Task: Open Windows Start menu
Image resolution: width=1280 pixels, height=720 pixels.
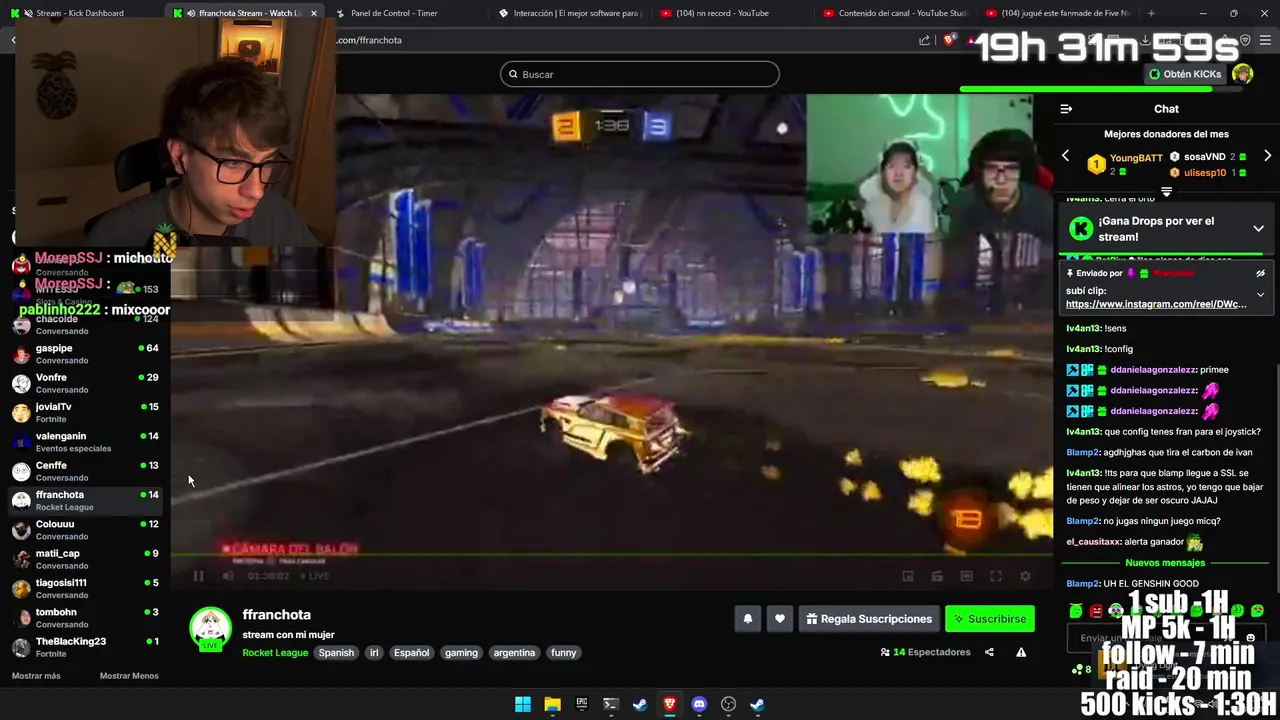Action: [x=523, y=704]
